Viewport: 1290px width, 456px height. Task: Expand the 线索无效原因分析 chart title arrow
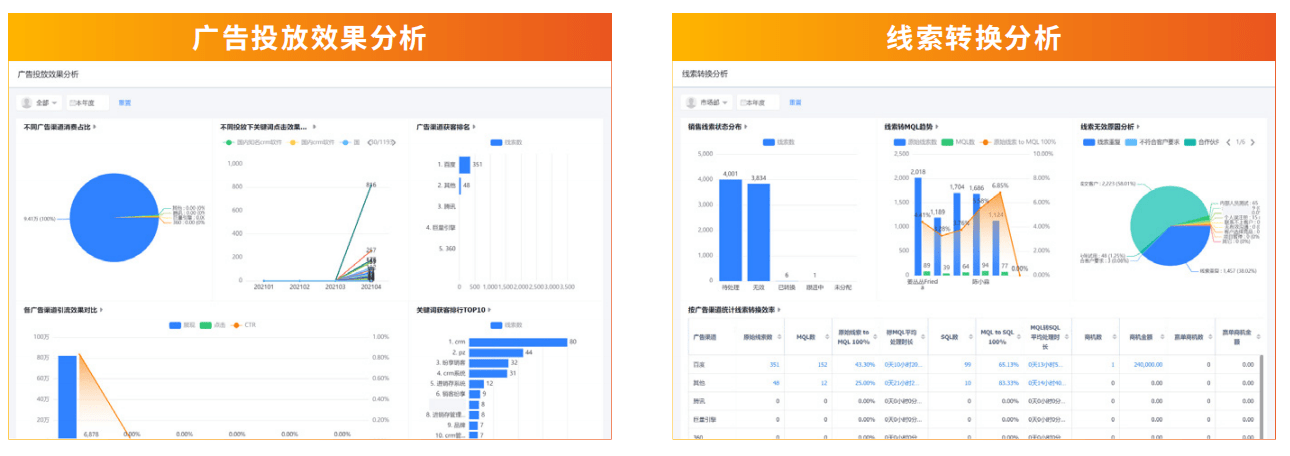click(1138, 127)
